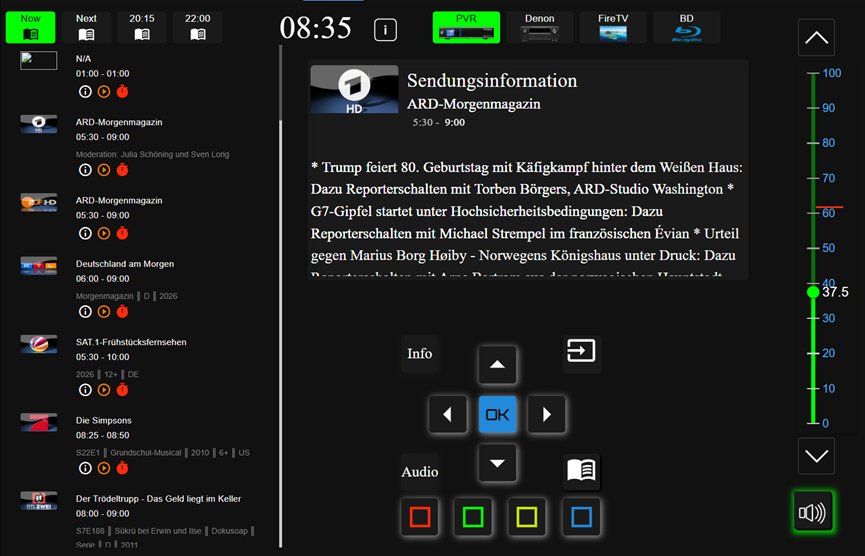Switch to the 20:15 guide tab
865x556 pixels.
pyautogui.click(x=142, y=27)
